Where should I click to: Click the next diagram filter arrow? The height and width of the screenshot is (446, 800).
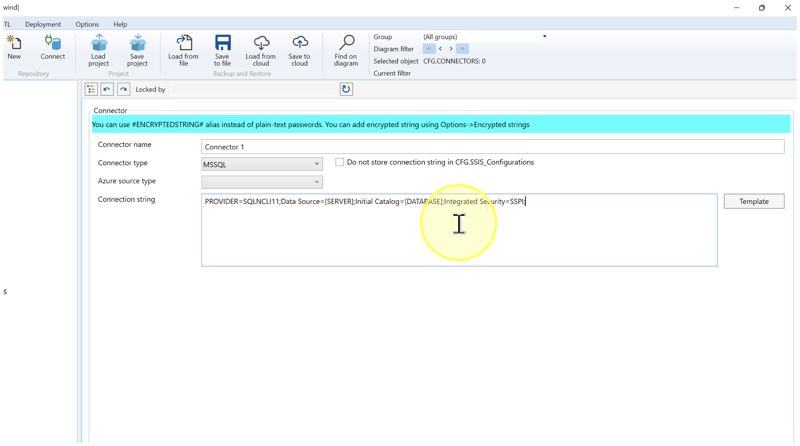pos(451,49)
